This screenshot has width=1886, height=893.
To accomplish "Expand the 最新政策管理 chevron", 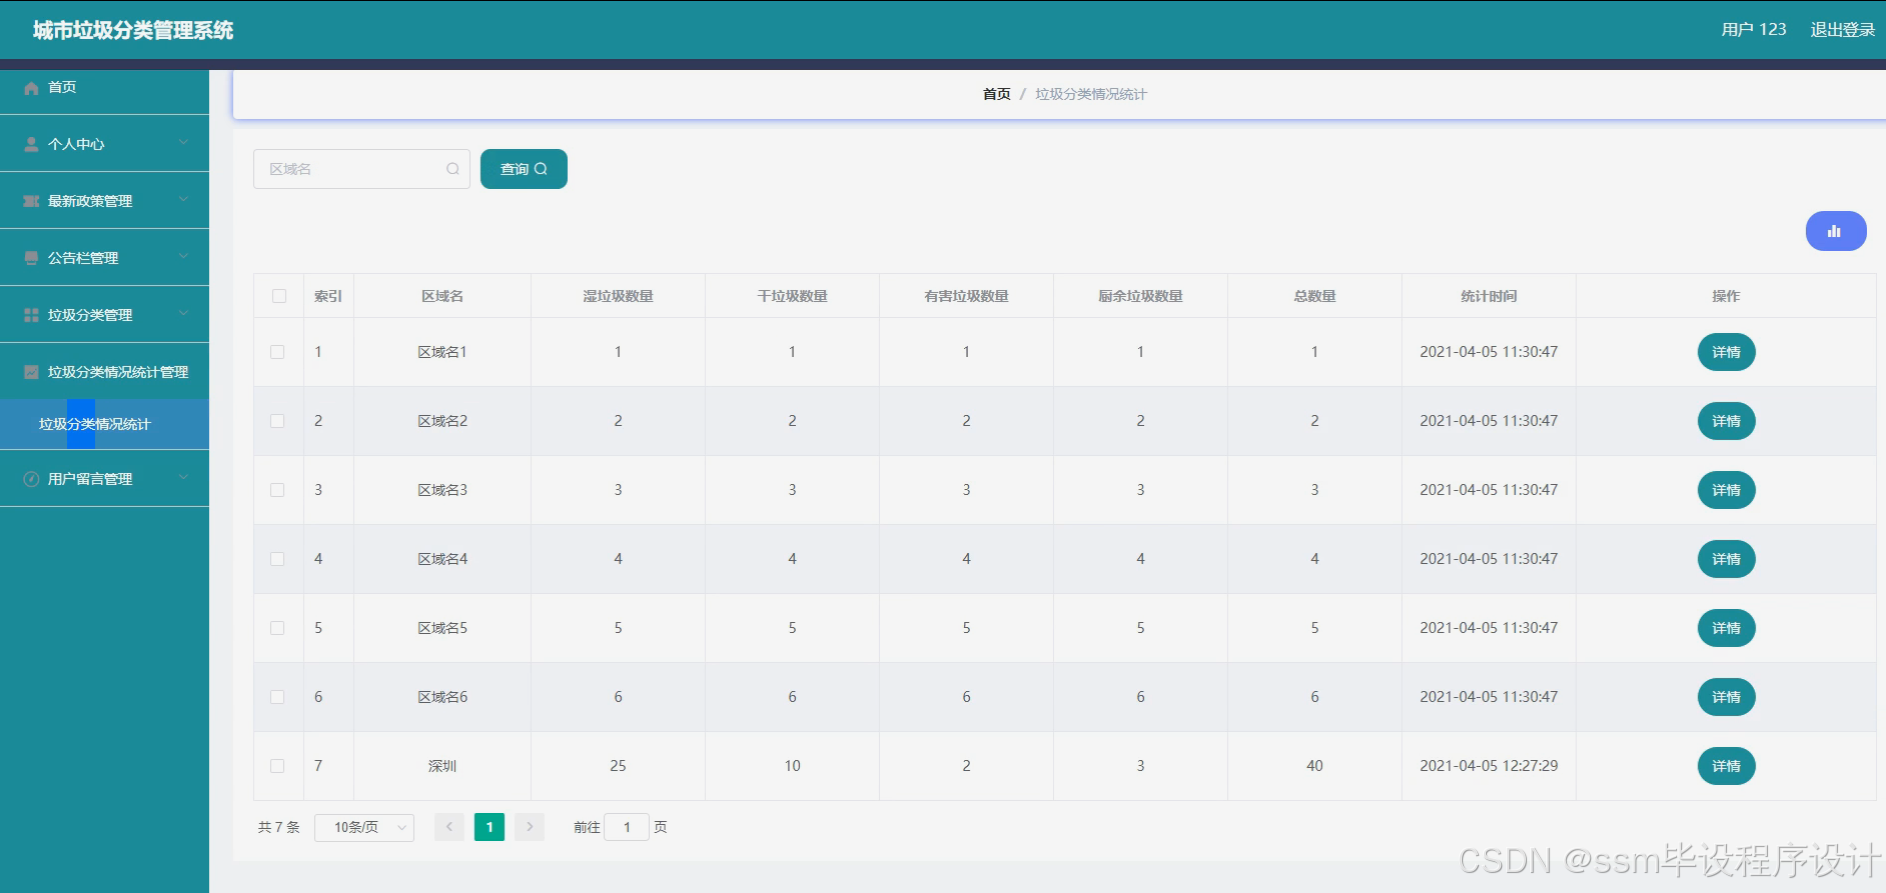I will coord(184,200).
